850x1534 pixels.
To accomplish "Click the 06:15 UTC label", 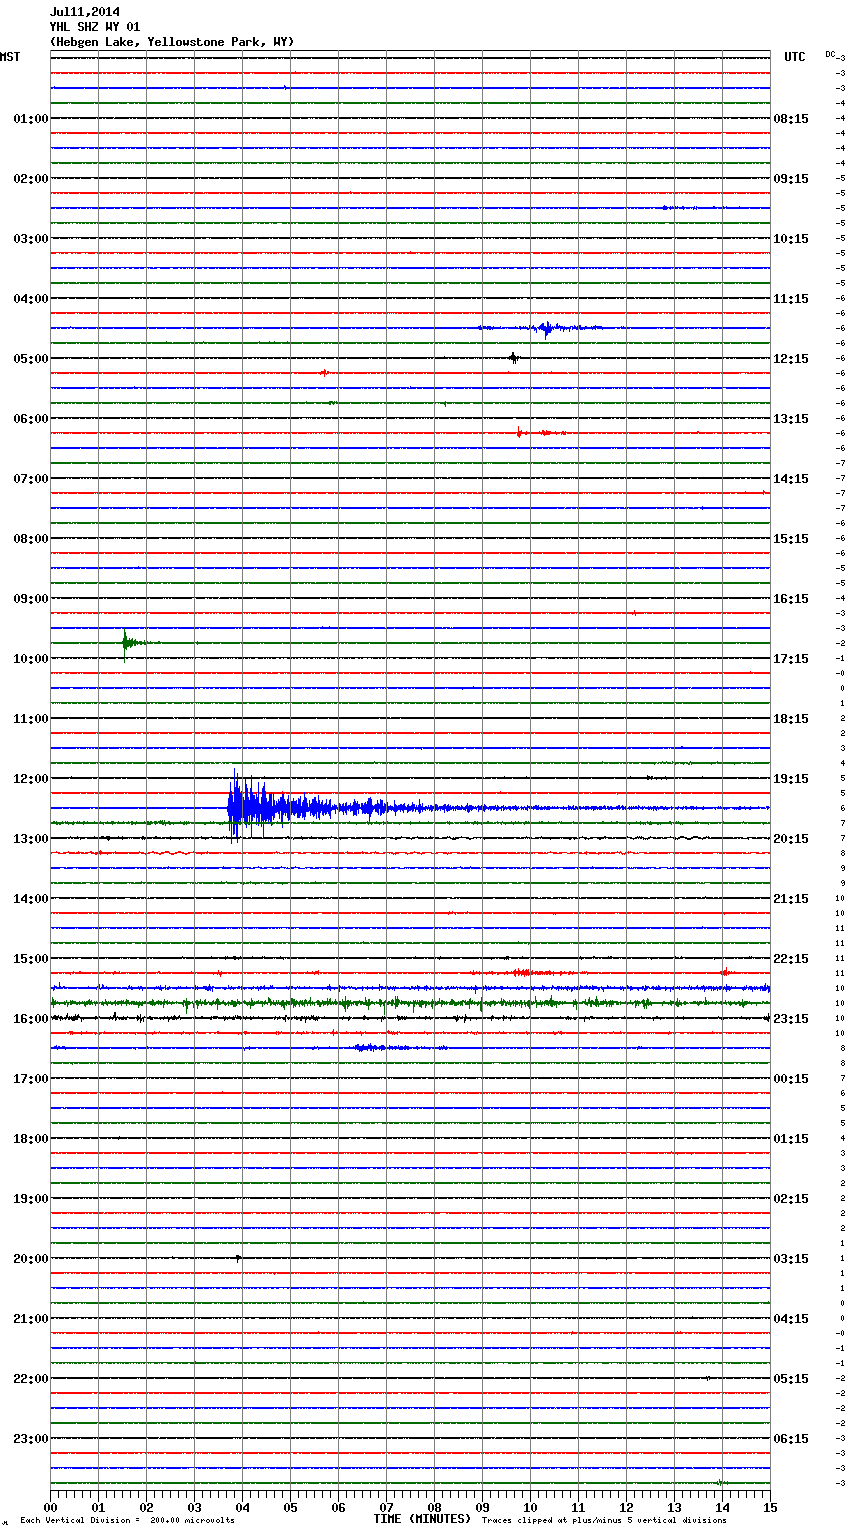I will 791,1439.
